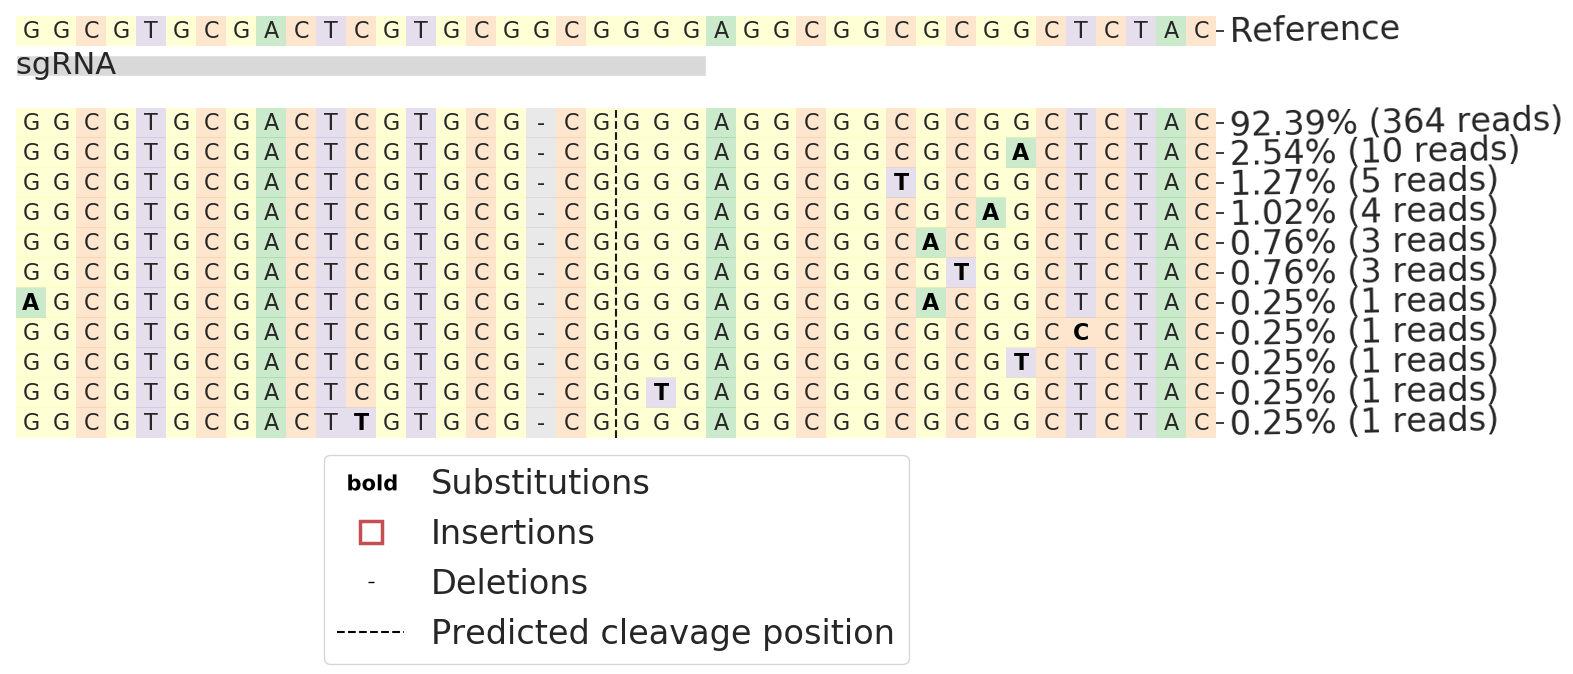Click the bold T in the 0.25% row near cleavage
Image resolution: width=1573 pixels, height=674 pixels.
pyautogui.click(x=661, y=393)
